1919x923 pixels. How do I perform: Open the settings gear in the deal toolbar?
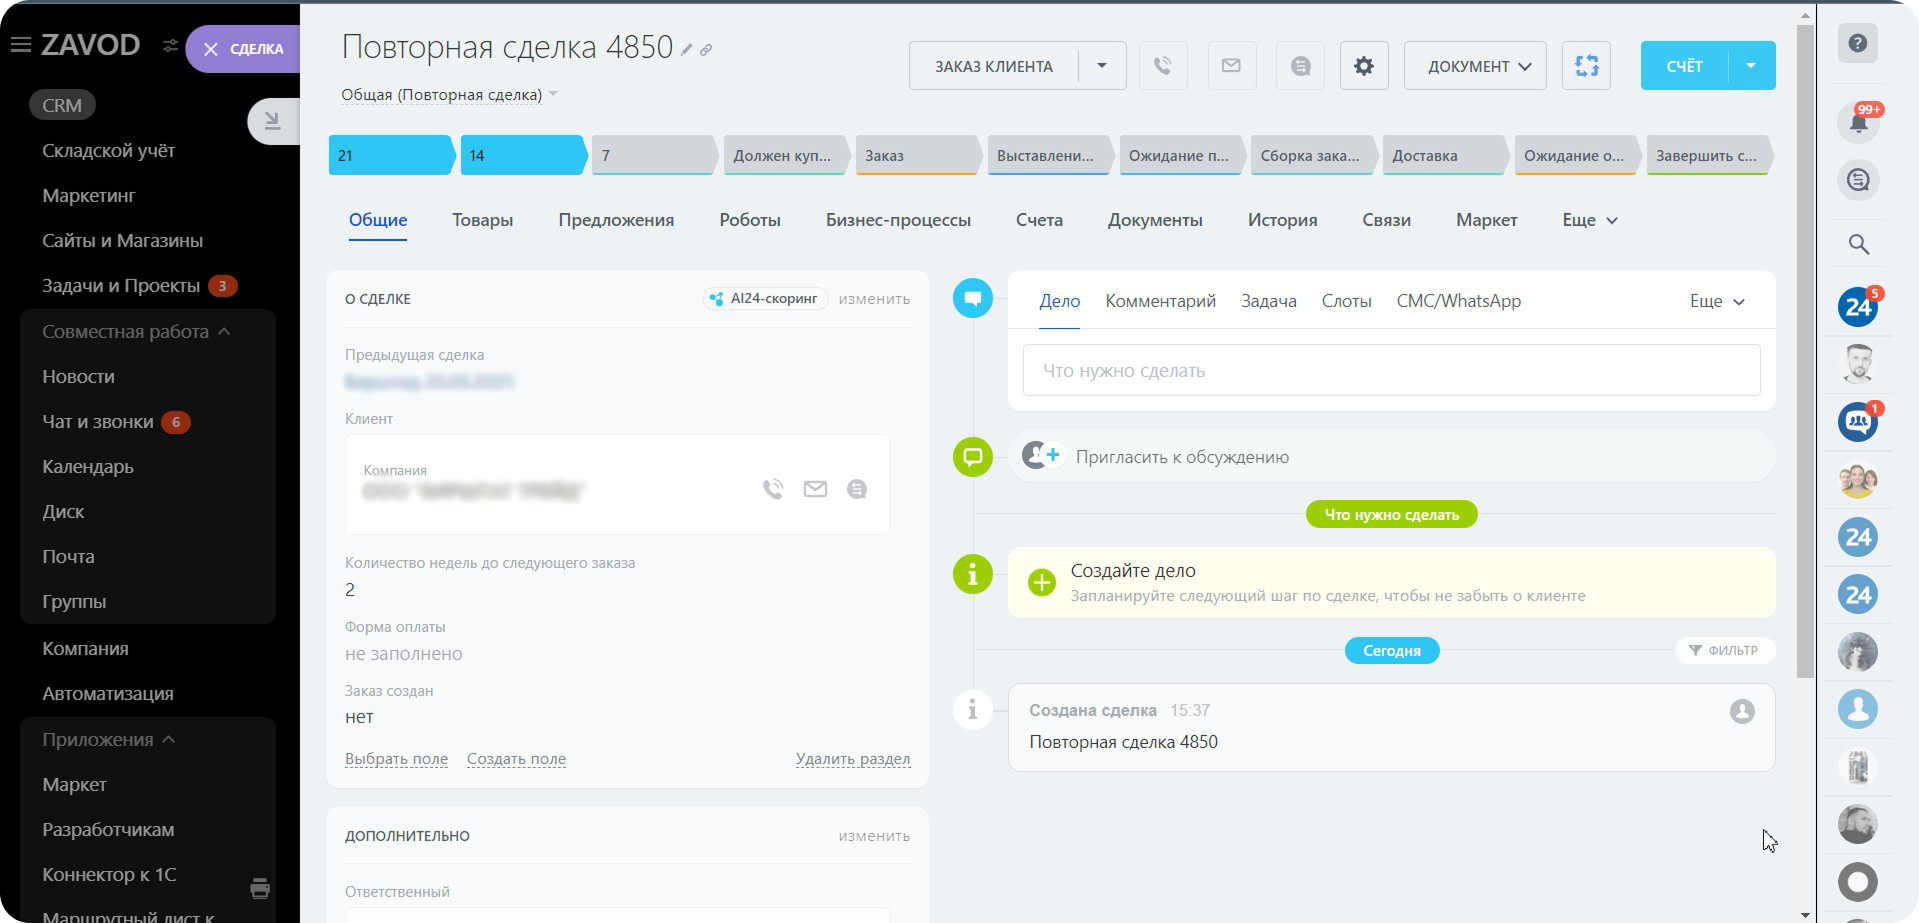(x=1363, y=65)
